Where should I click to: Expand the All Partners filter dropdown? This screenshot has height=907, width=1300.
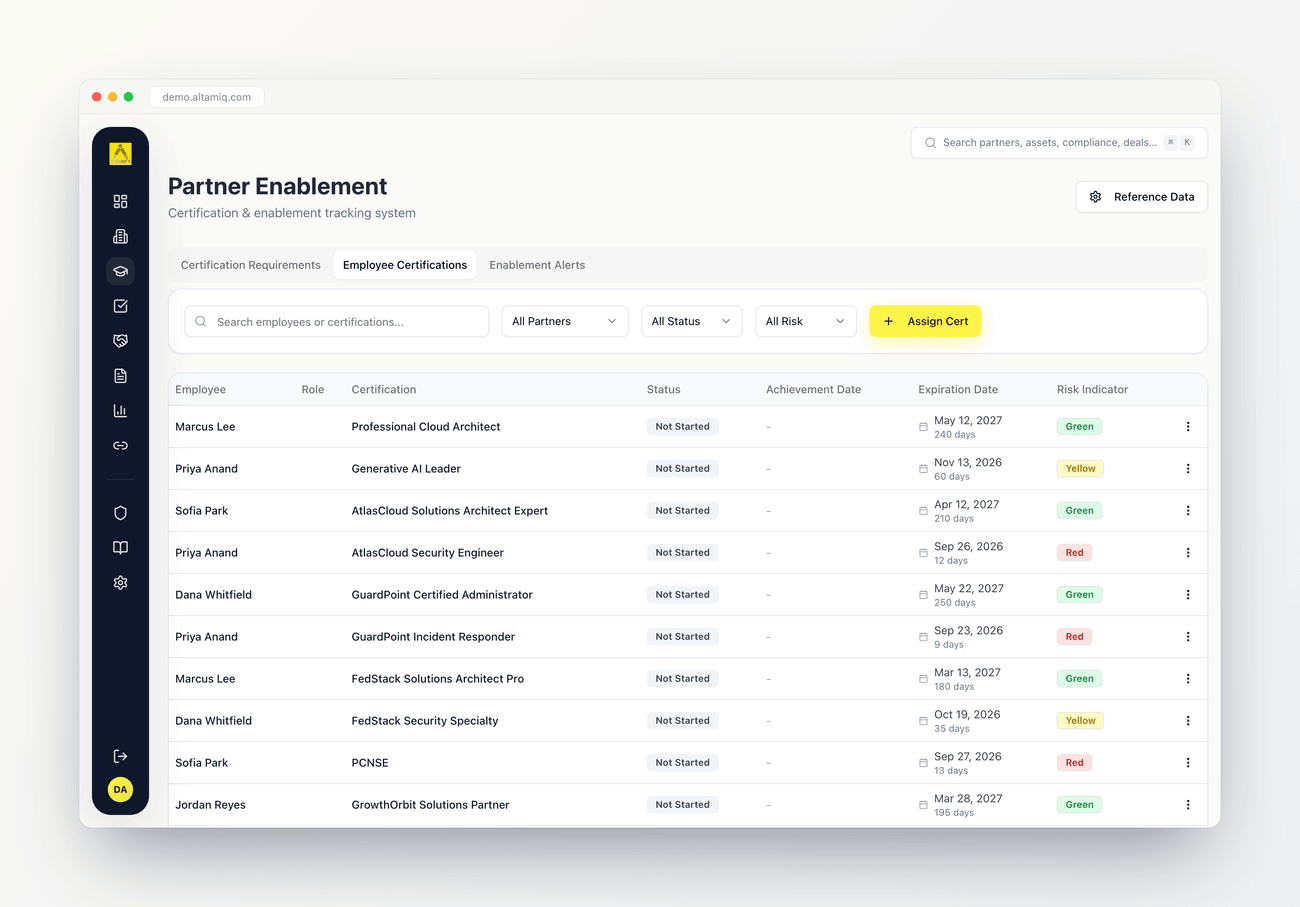564,321
